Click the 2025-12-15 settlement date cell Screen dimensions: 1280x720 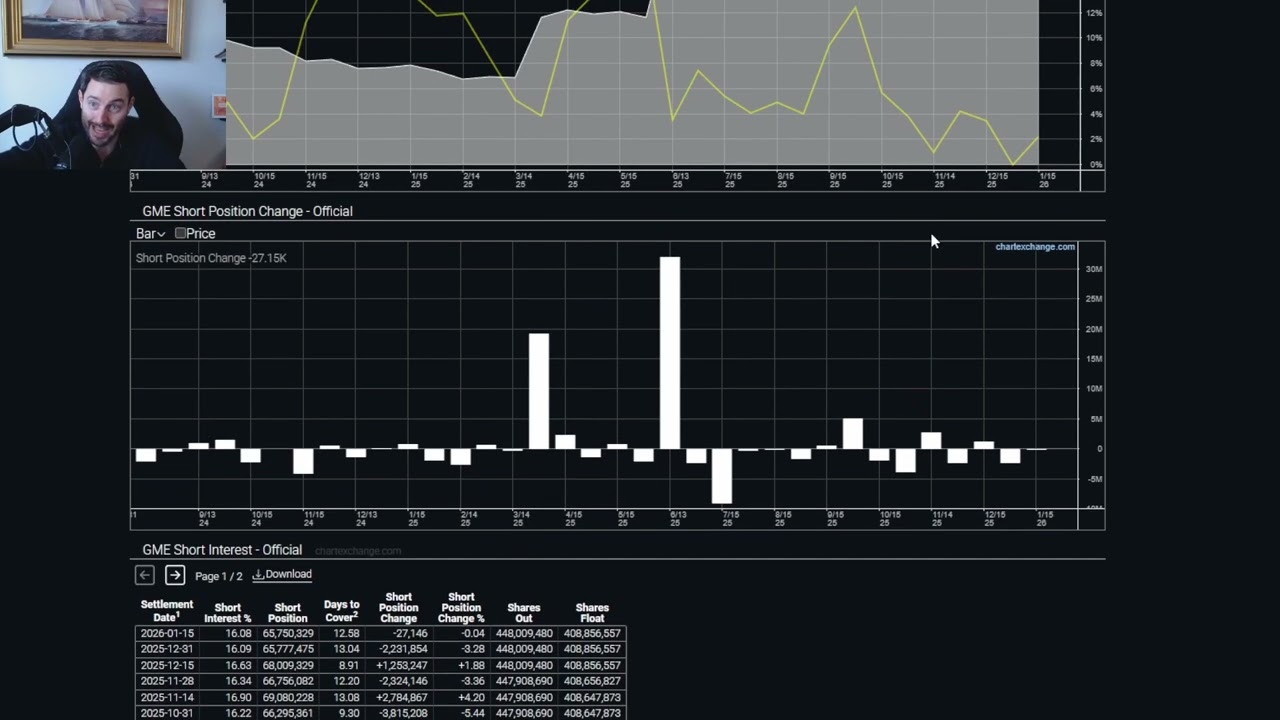pyautogui.click(x=167, y=665)
